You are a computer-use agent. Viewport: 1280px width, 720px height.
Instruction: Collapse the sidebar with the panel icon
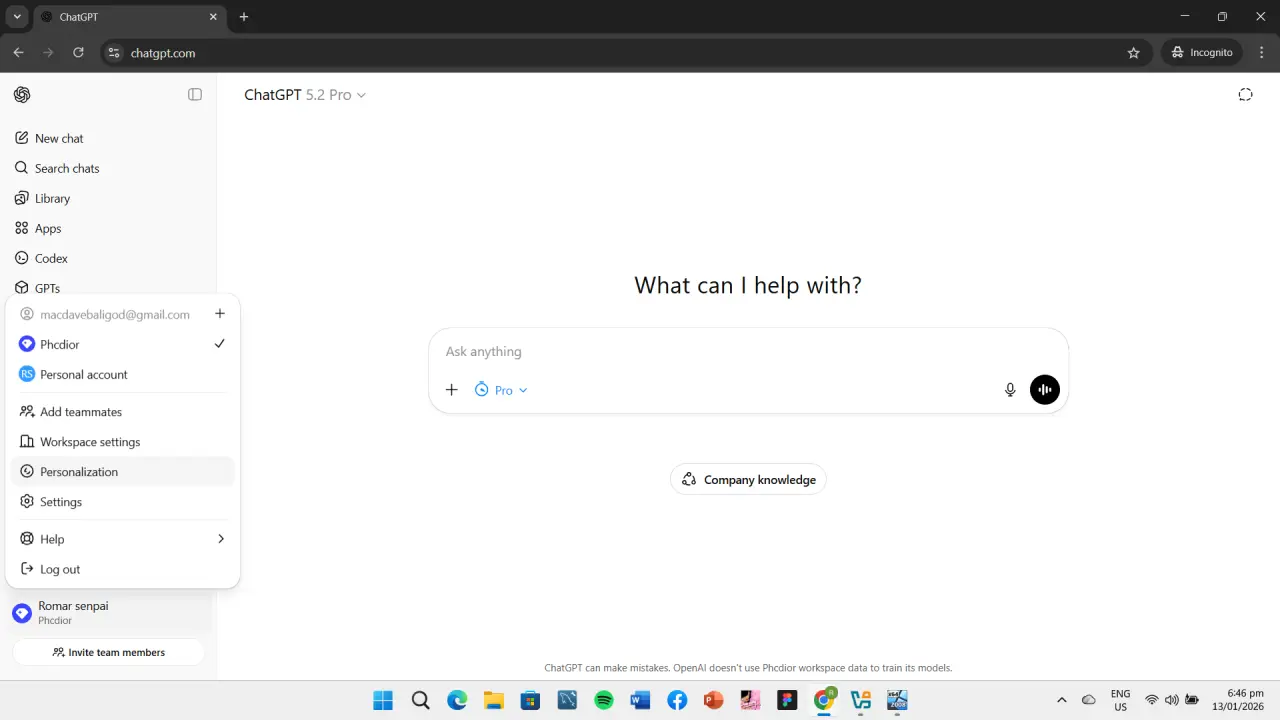[195, 95]
